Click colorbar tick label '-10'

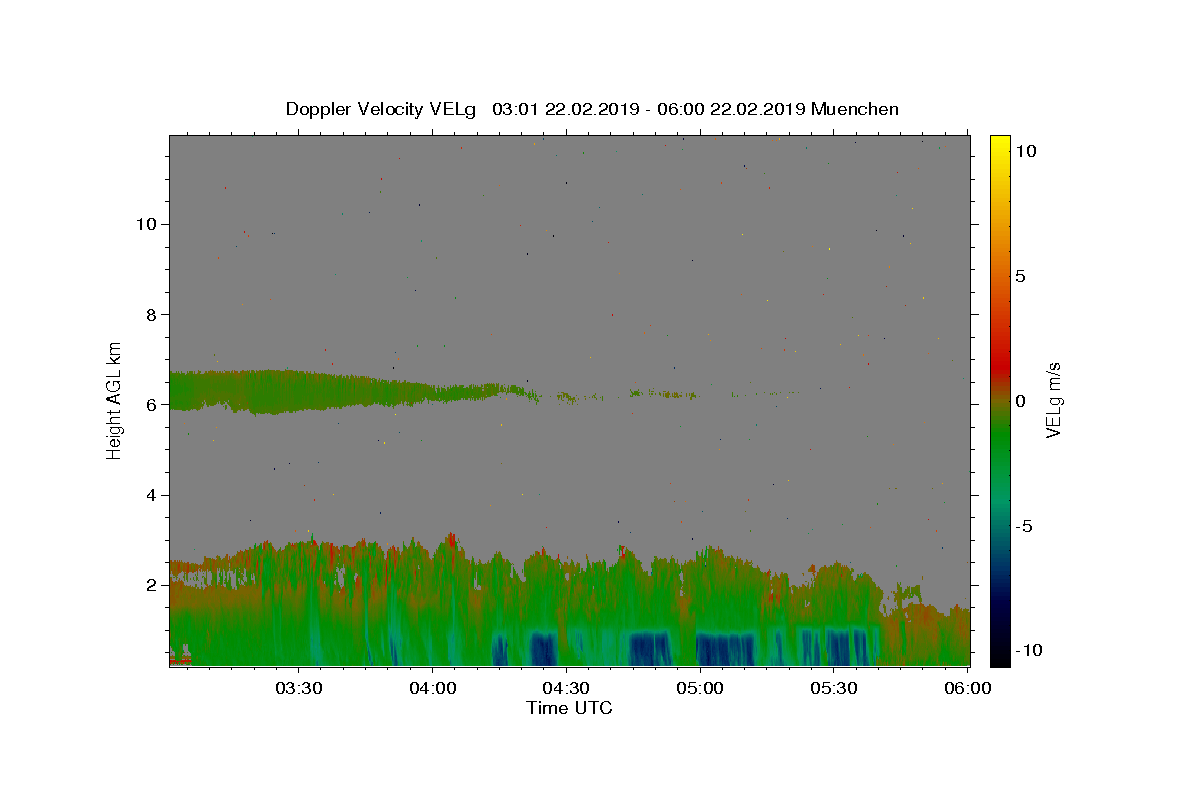[1027, 650]
